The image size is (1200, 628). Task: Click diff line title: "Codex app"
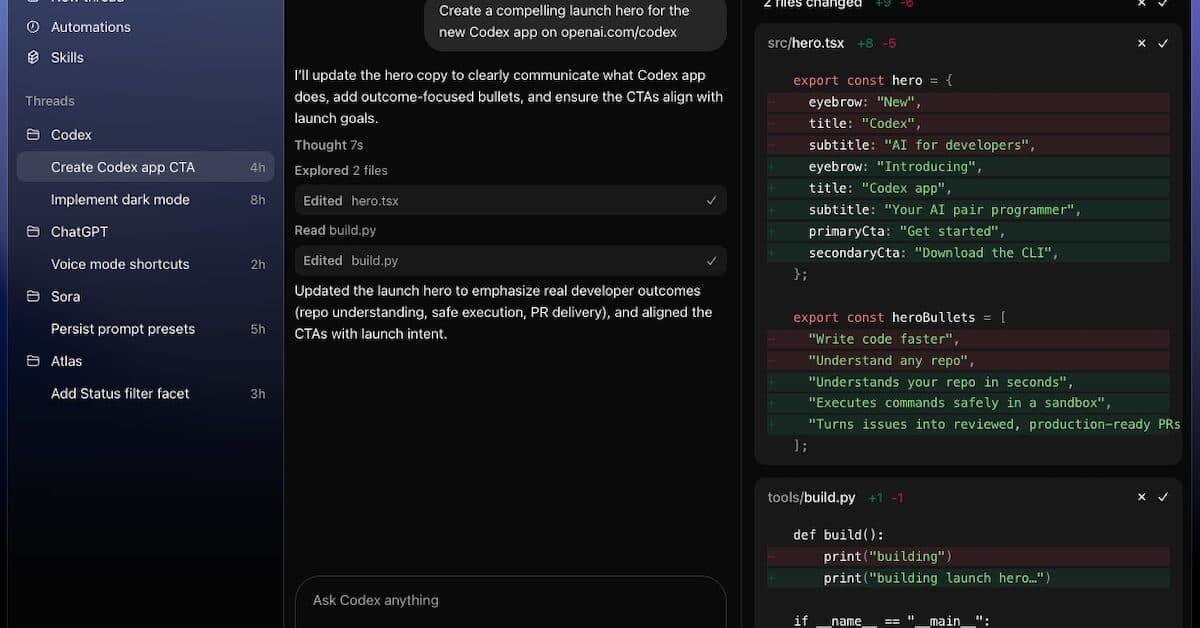pos(968,188)
